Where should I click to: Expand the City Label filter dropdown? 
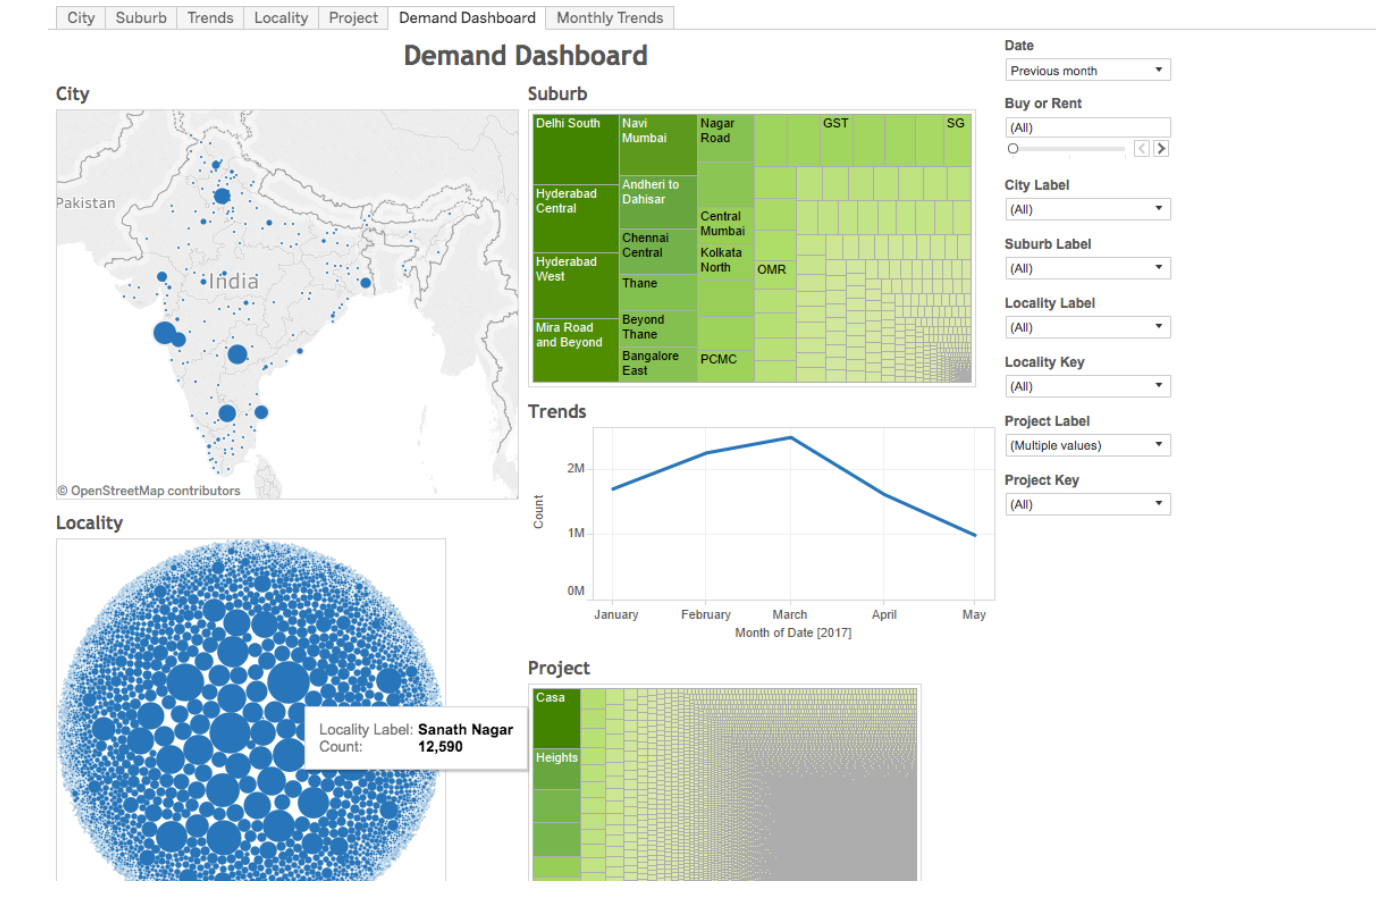click(1087, 209)
